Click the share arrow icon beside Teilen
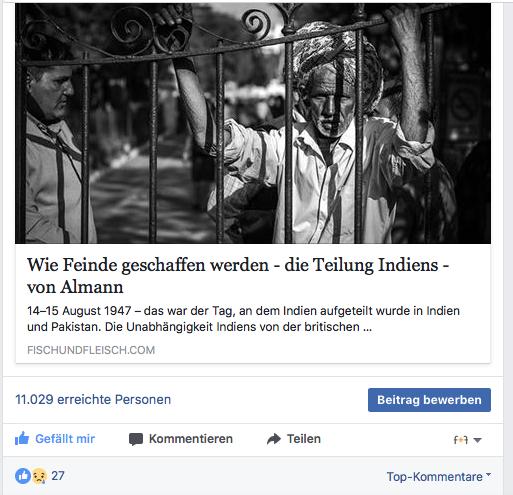This screenshot has width=513, height=495. click(x=274, y=439)
